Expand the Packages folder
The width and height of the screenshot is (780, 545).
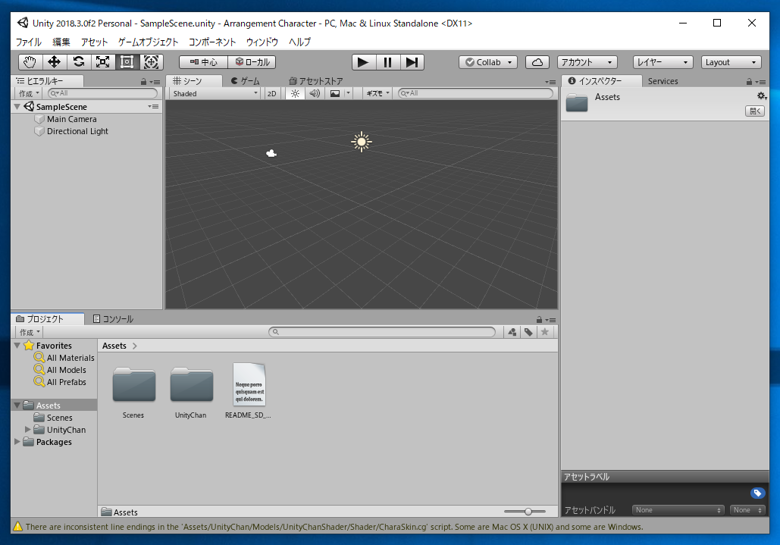pos(17,441)
